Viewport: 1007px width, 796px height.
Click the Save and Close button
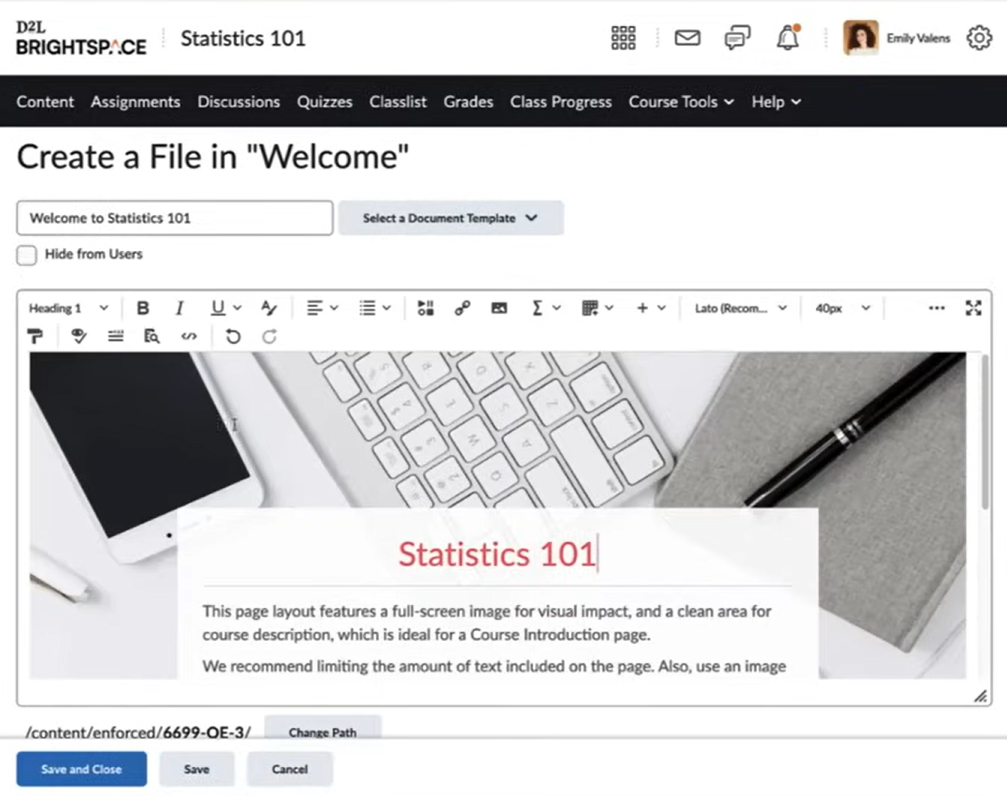click(81, 769)
